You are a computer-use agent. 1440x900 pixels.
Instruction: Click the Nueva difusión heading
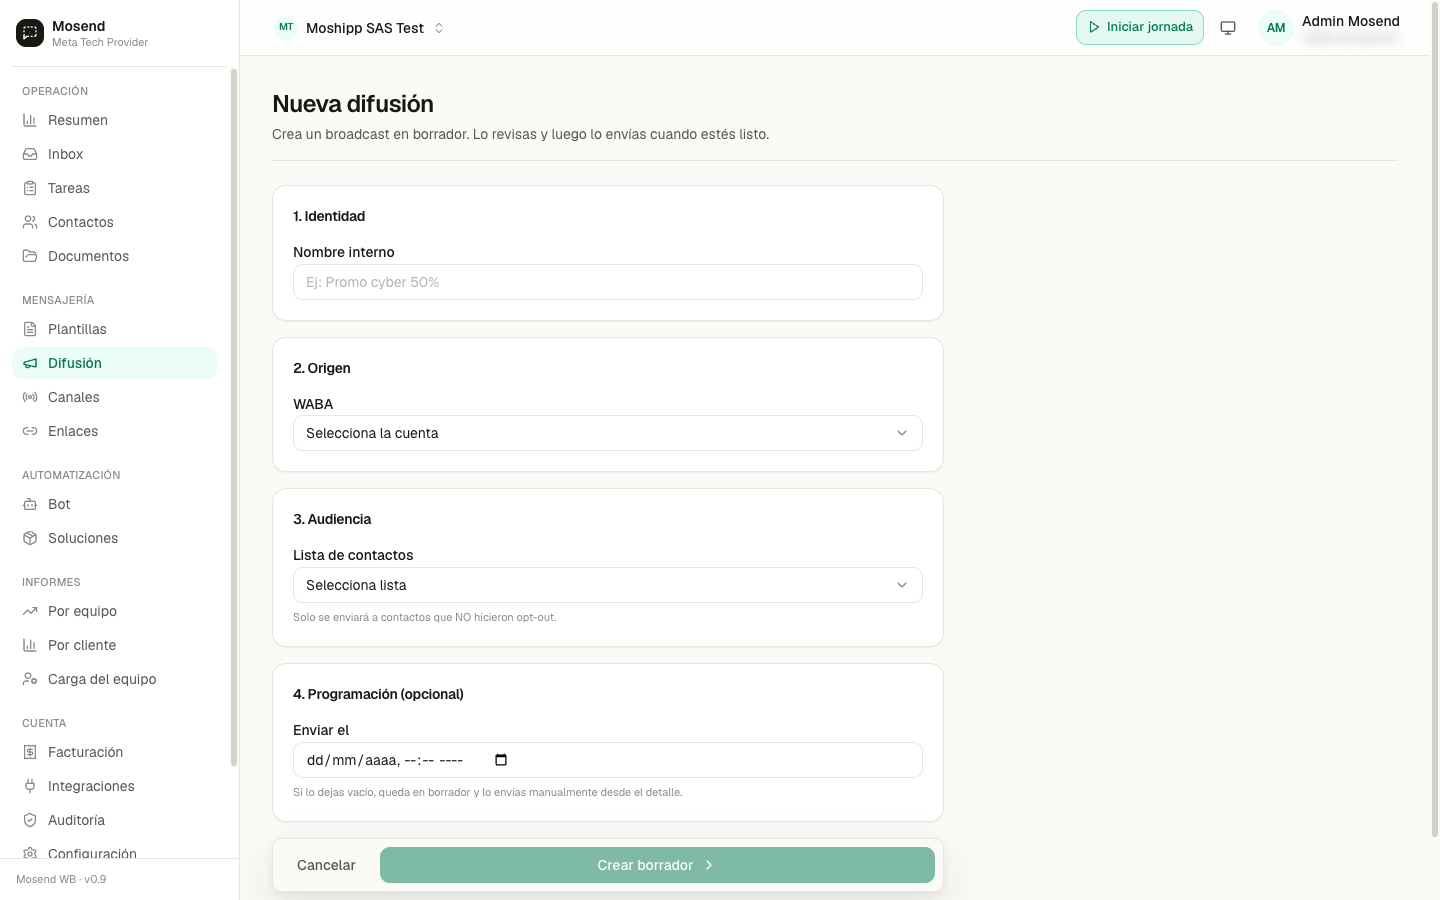(x=353, y=104)
